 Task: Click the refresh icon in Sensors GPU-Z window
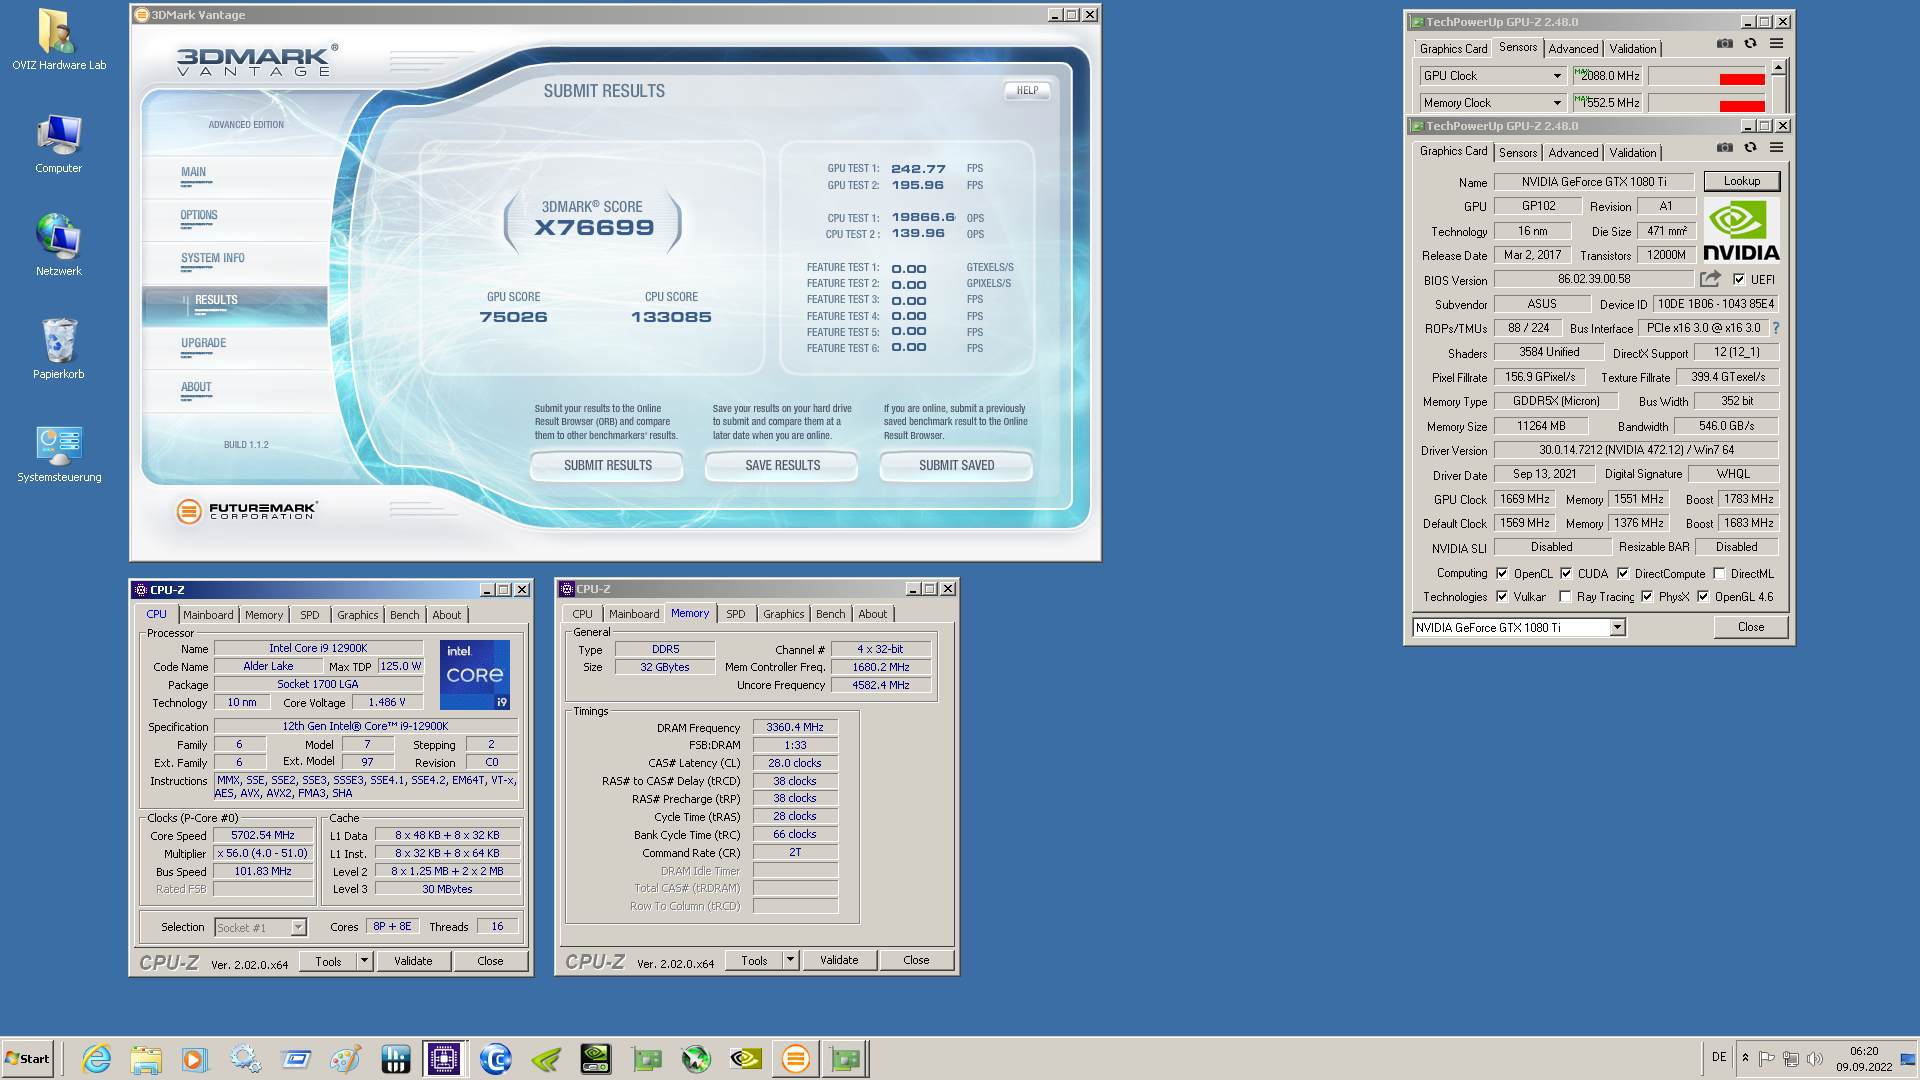[x=1750, y=44]
